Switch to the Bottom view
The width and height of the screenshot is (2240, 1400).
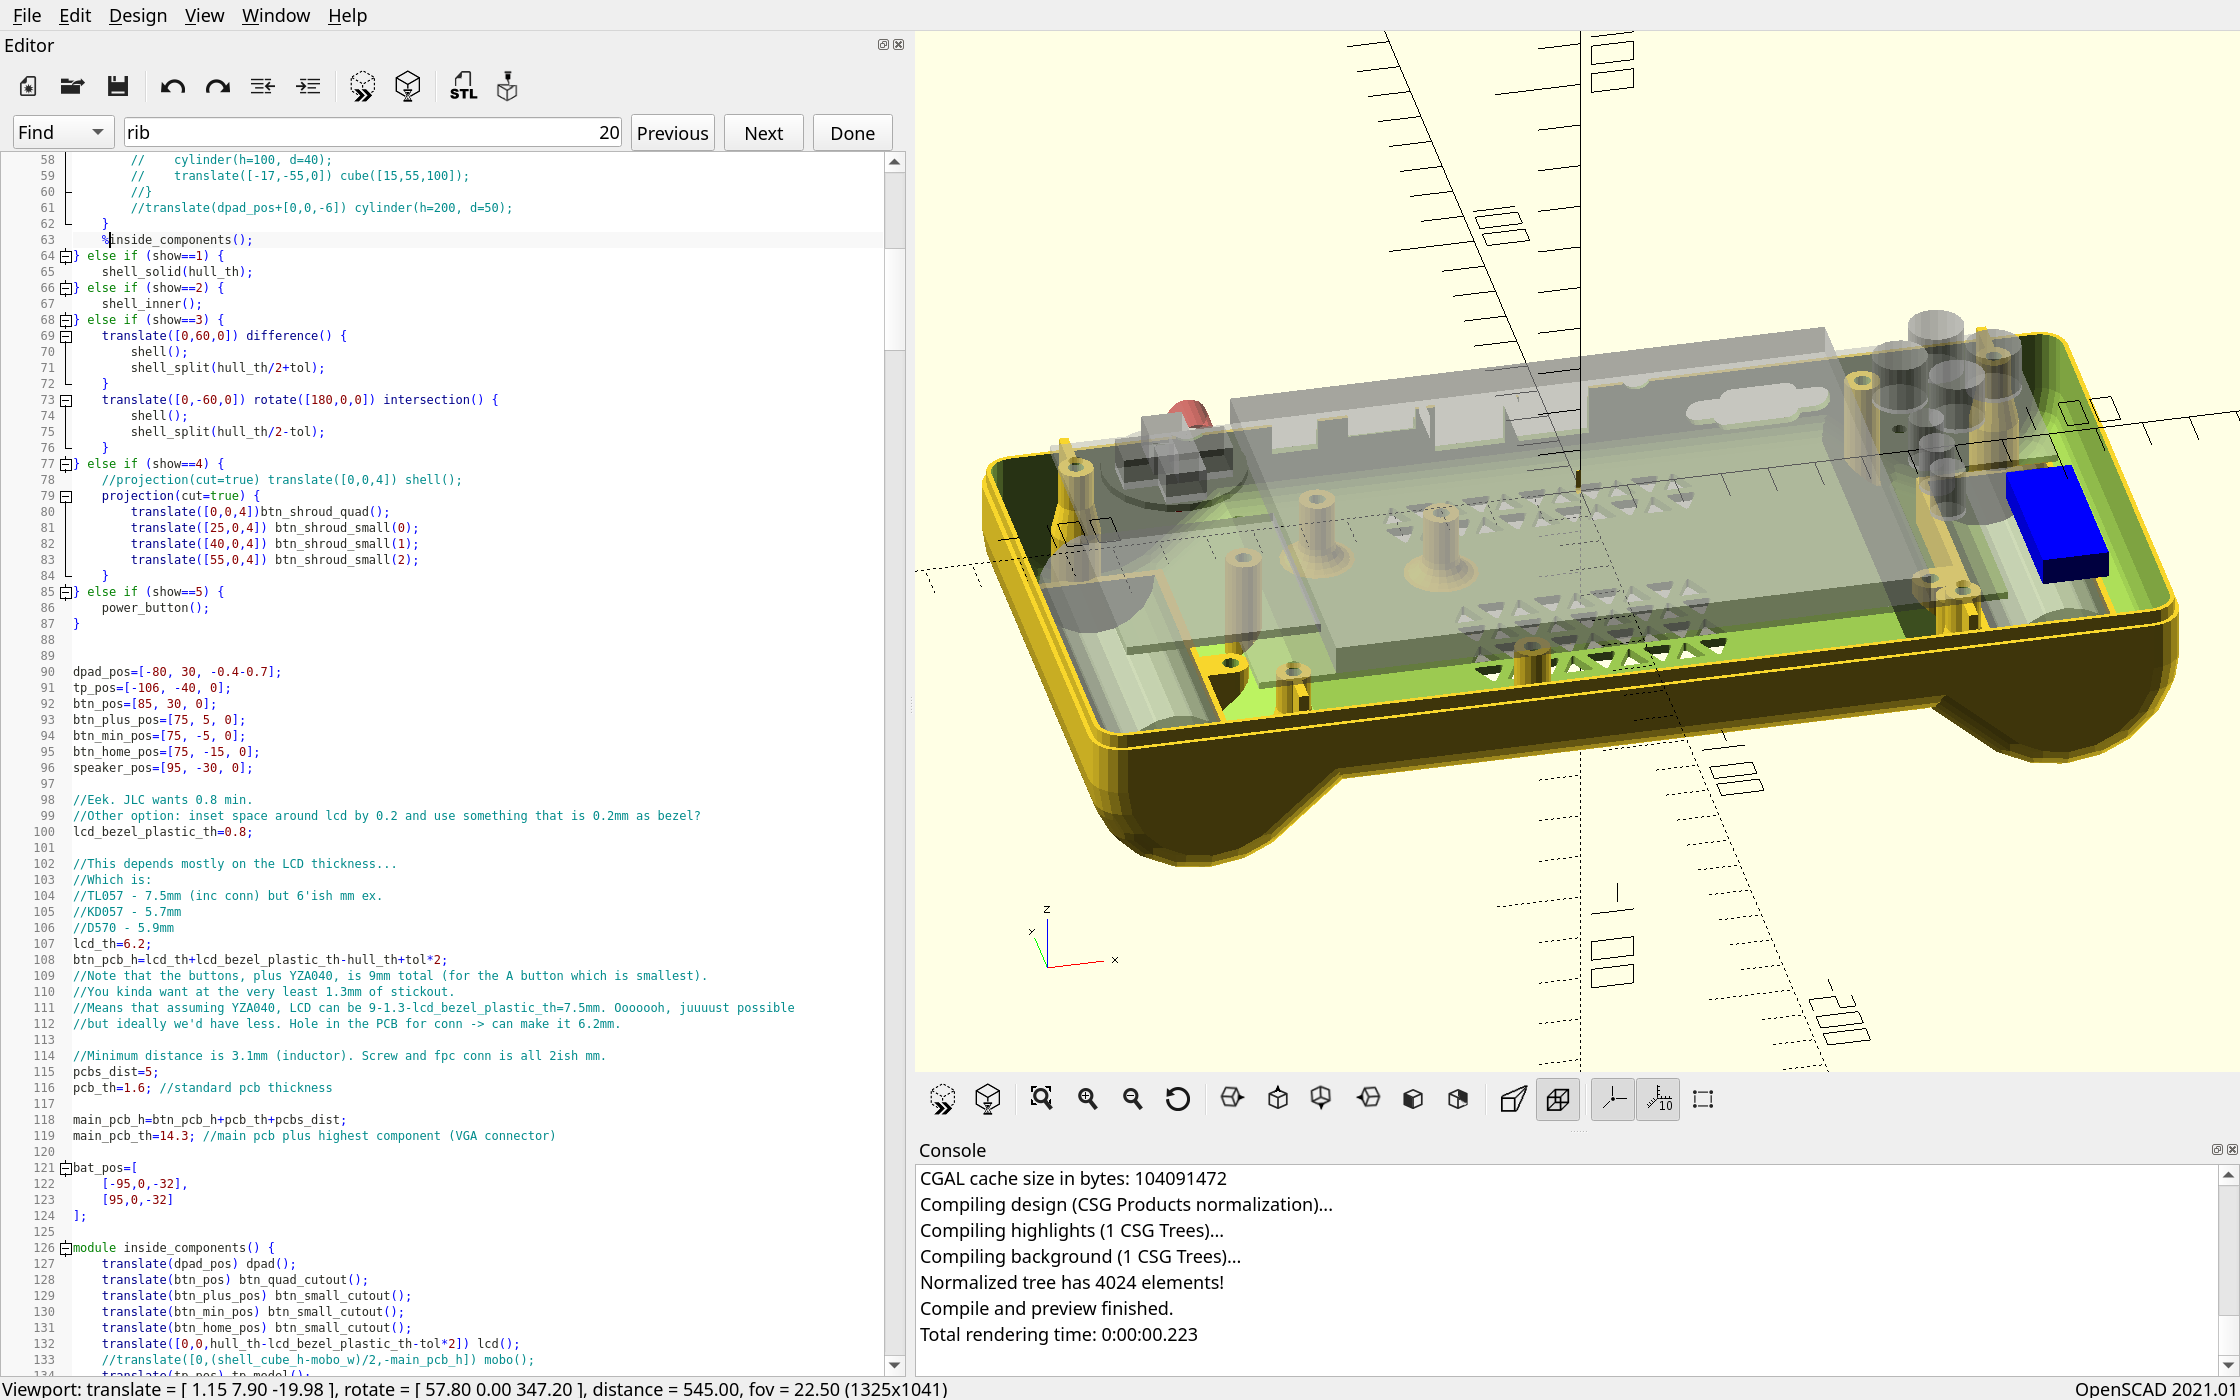(x=1322, y=1099)
